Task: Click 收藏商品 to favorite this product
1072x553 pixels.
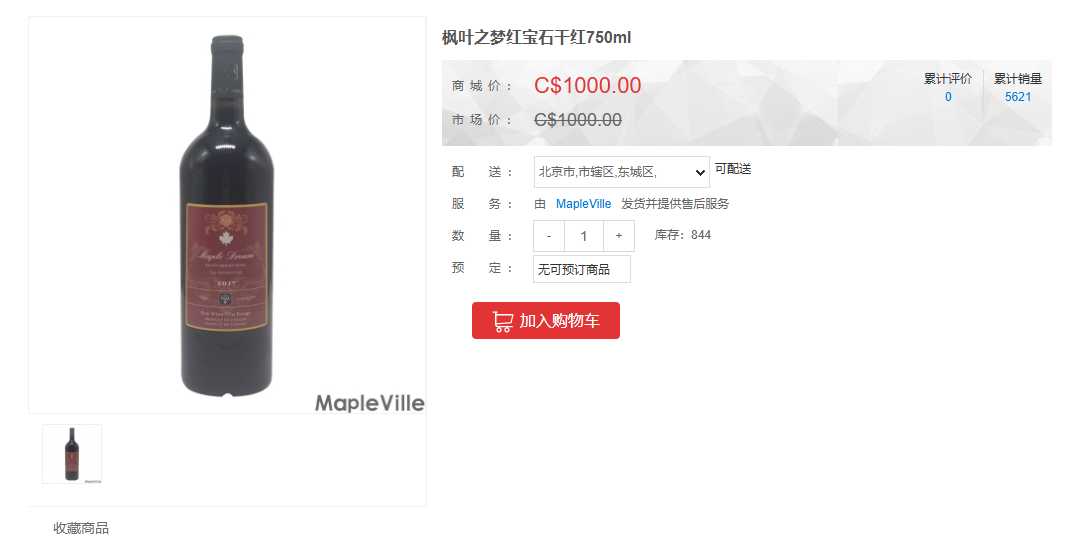Action: coord(81,528)
